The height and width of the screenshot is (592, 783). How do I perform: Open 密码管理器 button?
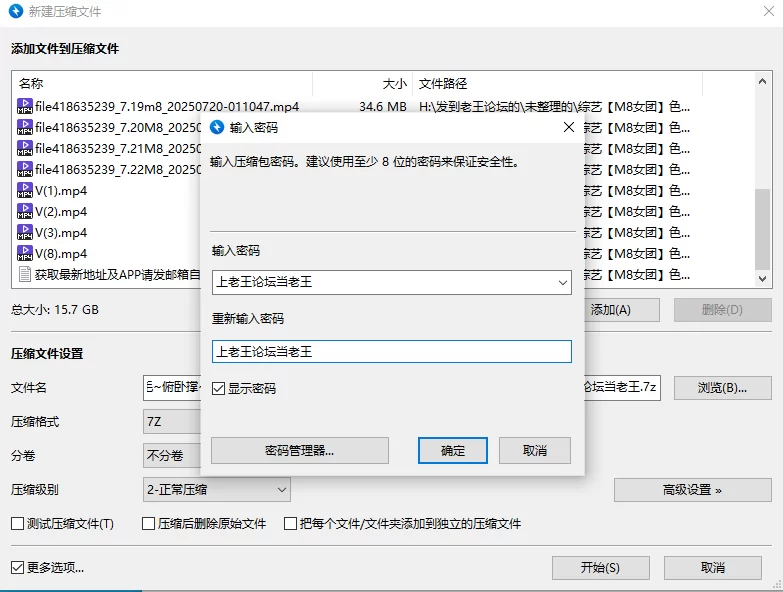(x=300, y=451)
